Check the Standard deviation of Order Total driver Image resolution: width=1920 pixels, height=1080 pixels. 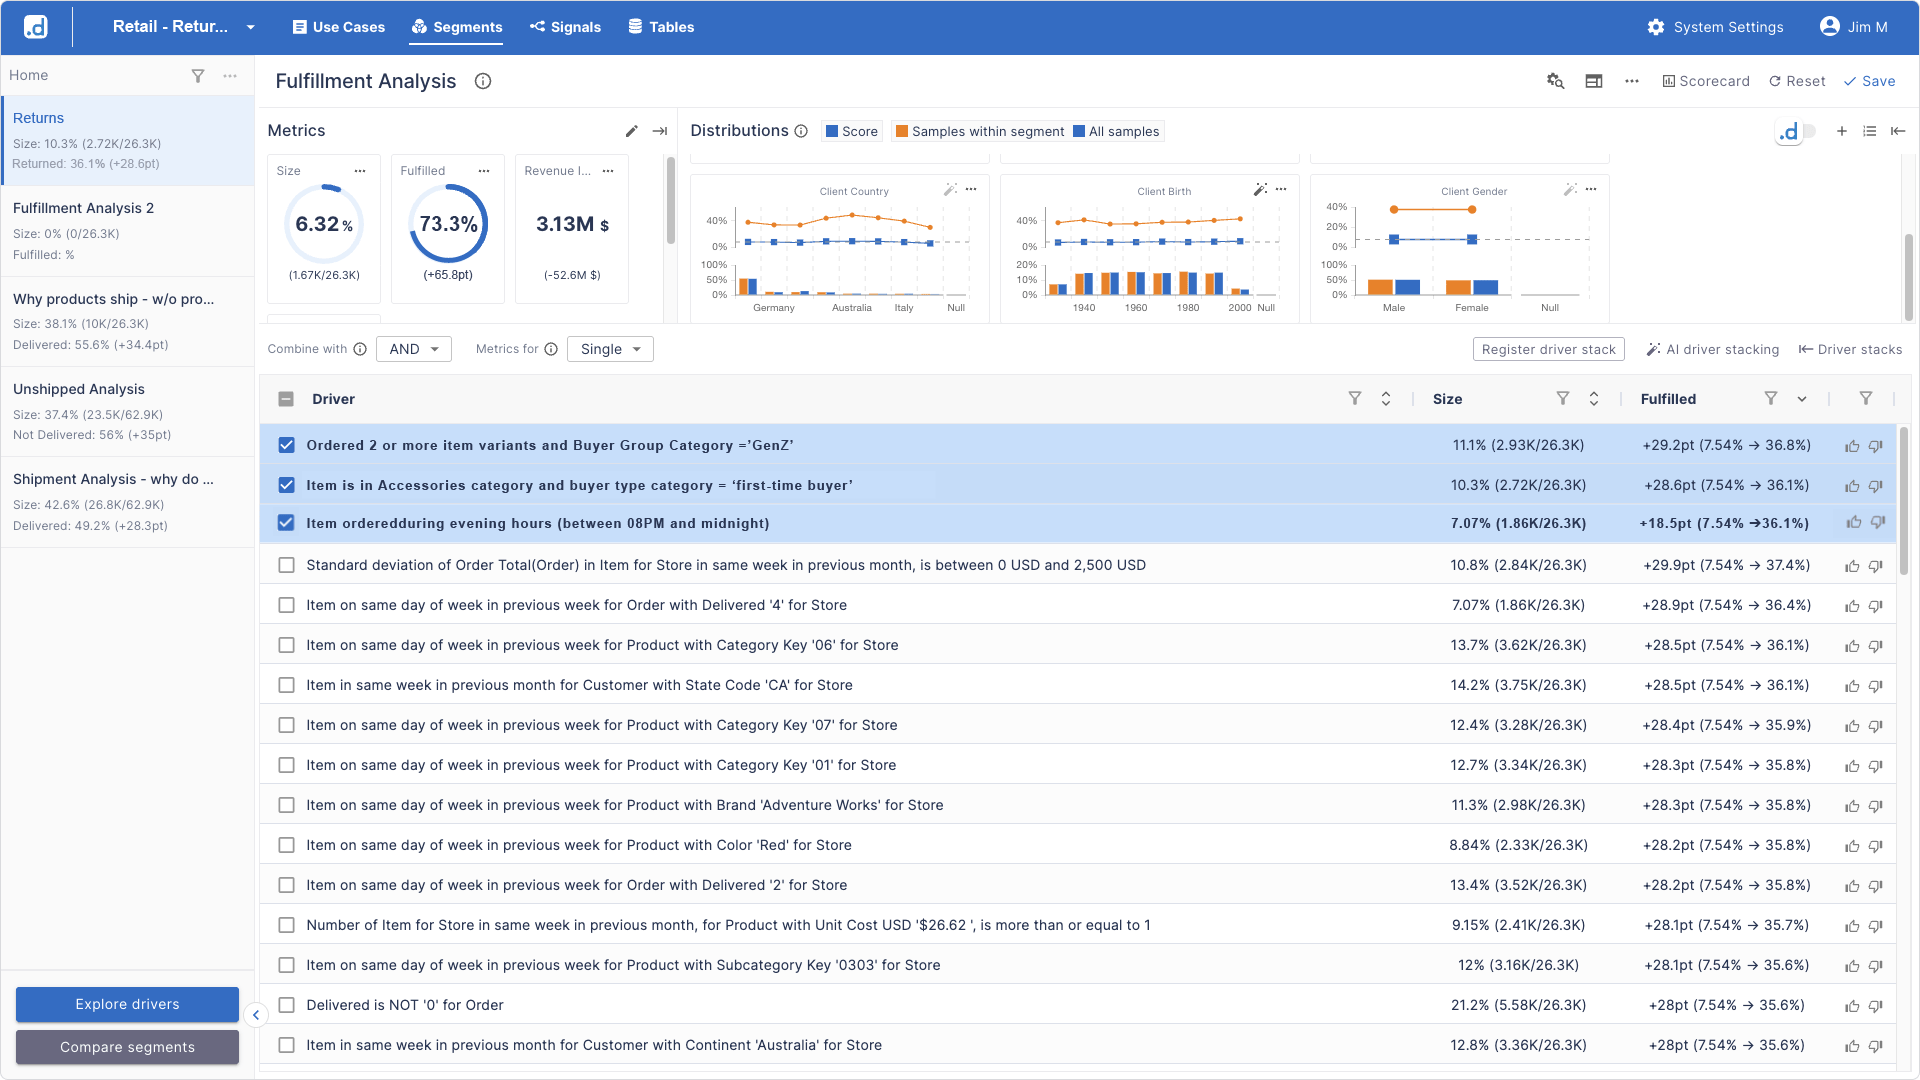(286, 565)
